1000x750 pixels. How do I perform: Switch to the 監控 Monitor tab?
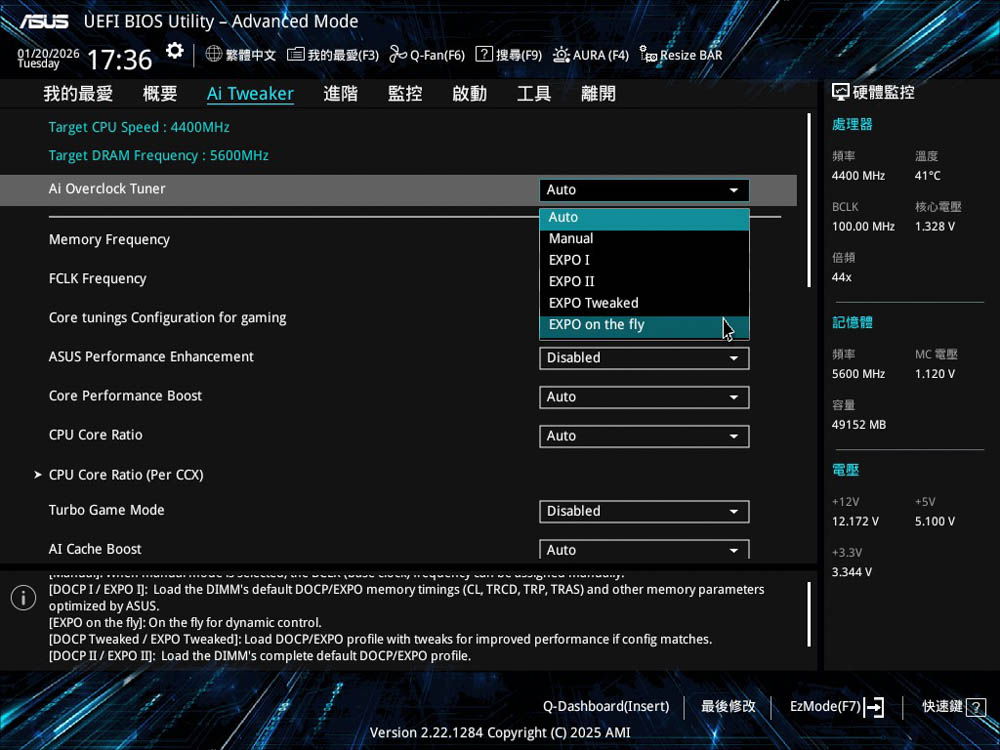pyautogui.click(x=405, y=94)
